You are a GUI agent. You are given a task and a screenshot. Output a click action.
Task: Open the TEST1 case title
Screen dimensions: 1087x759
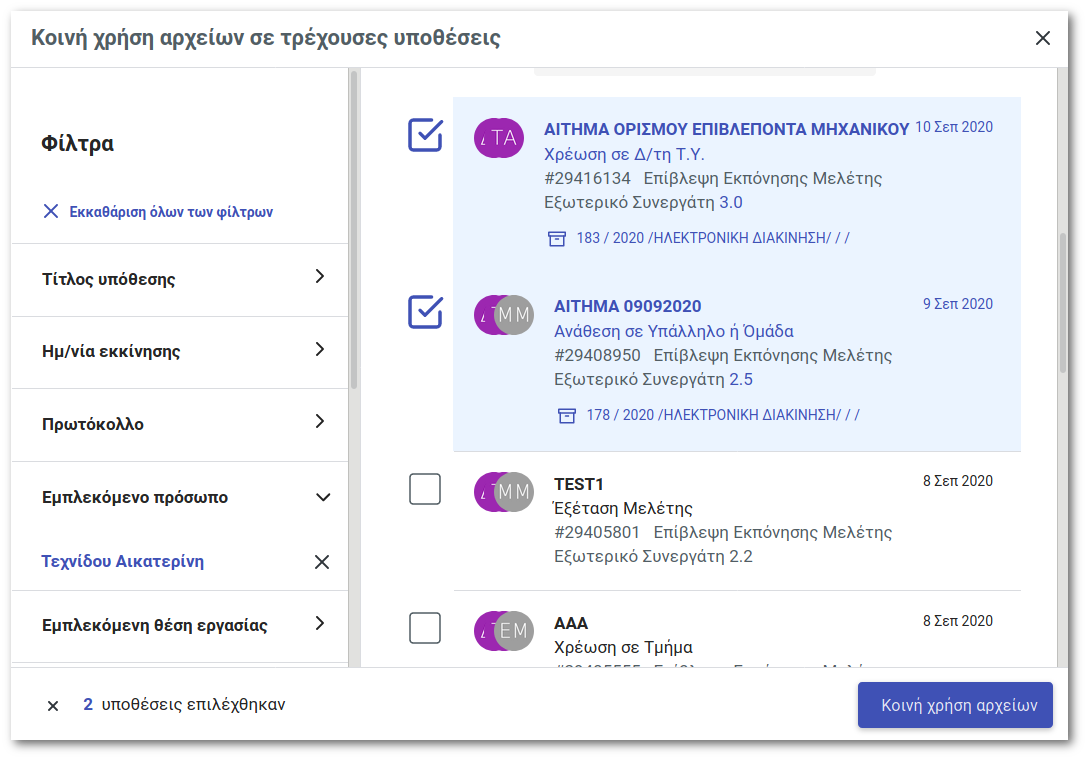[x=579, y=483]
